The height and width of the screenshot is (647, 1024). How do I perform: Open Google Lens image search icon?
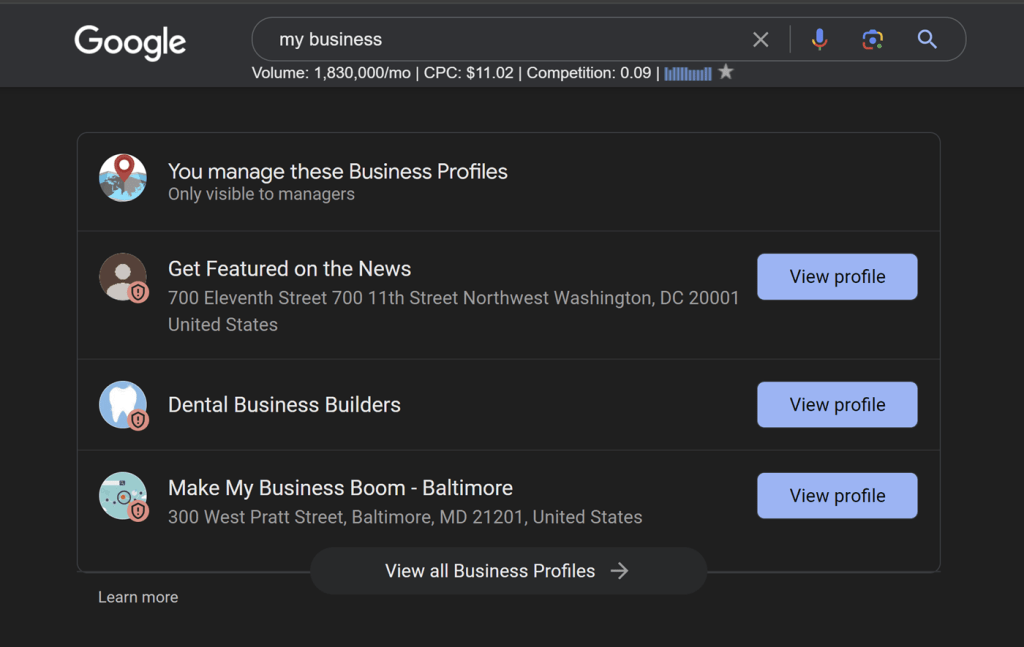coord(873,40)
